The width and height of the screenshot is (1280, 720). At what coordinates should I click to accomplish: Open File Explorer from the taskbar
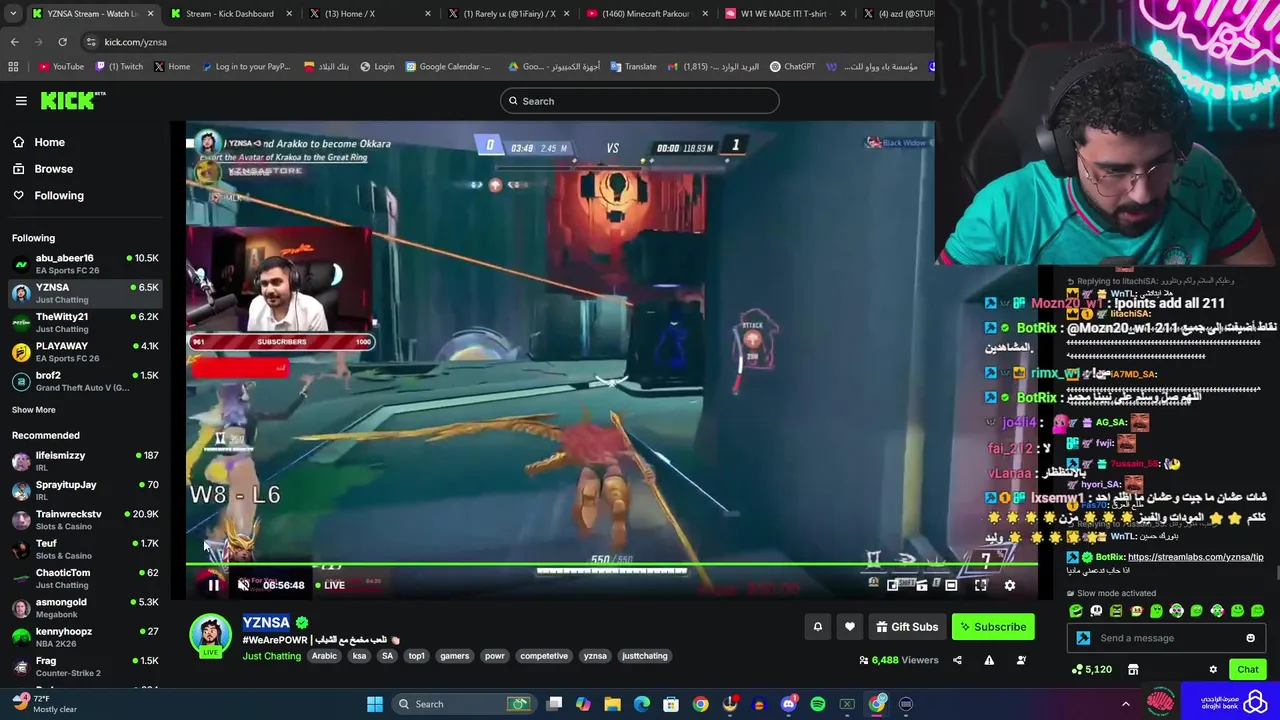coord(613,704)
